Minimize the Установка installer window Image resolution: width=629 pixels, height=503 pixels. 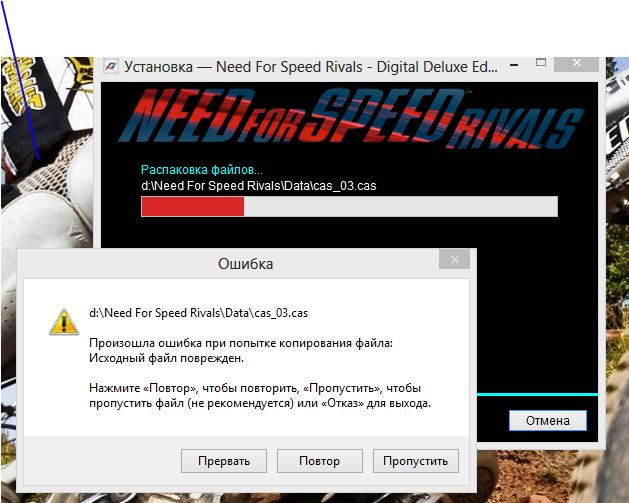[515, 64]
